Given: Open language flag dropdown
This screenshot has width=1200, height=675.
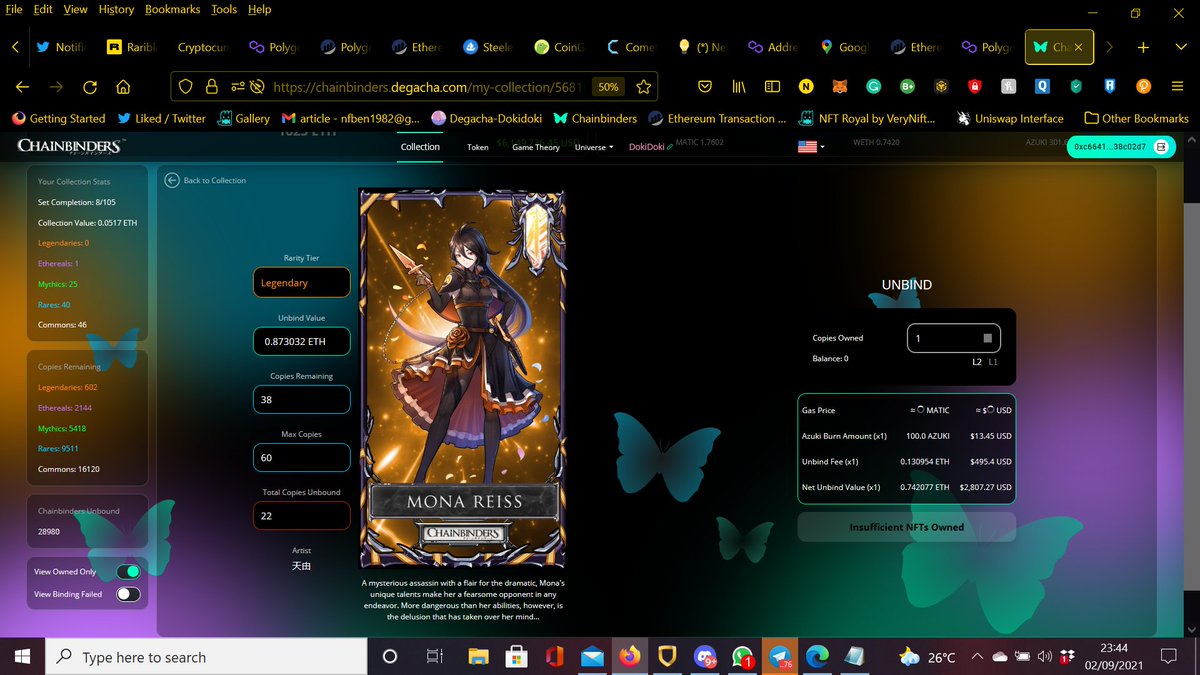Looking at the screenshot, I should point(811,147).
